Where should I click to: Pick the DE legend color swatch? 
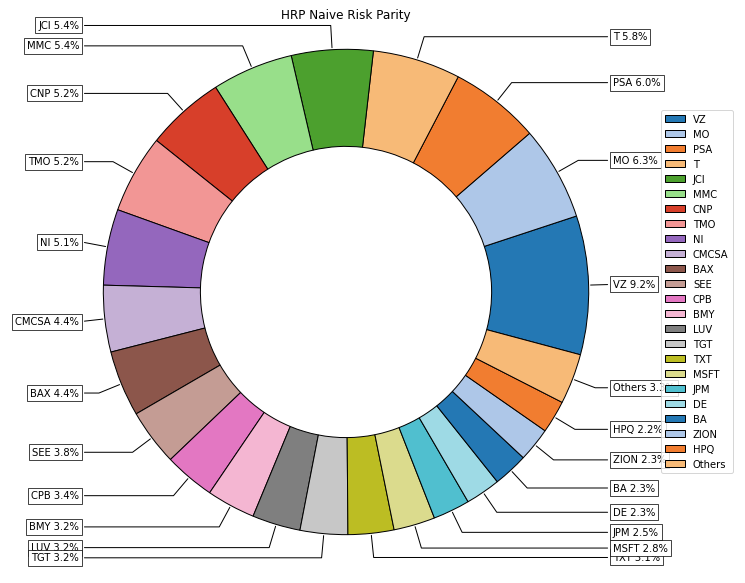675,404
